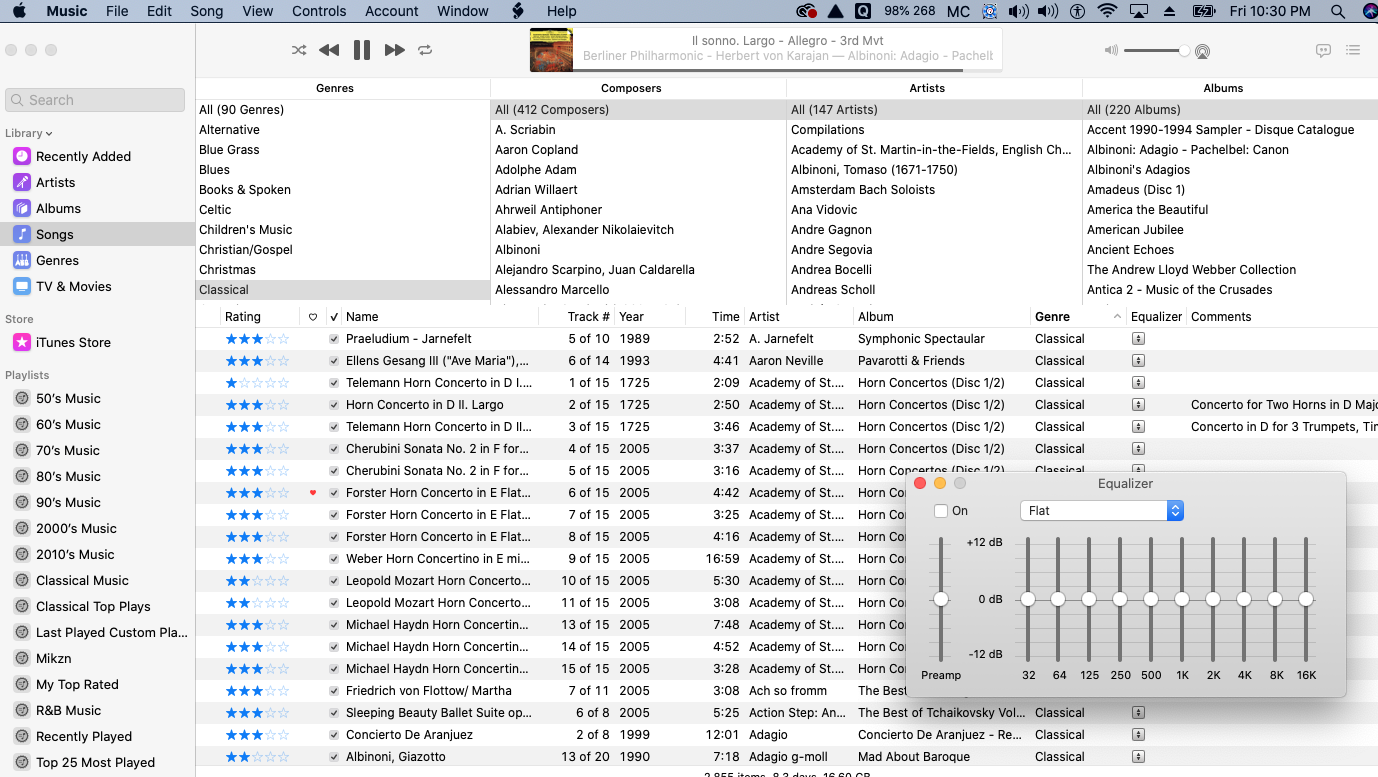
Task: Uncheck the Concierto De Aranjuez song checkbox
Action: click(x=334, y=735)
